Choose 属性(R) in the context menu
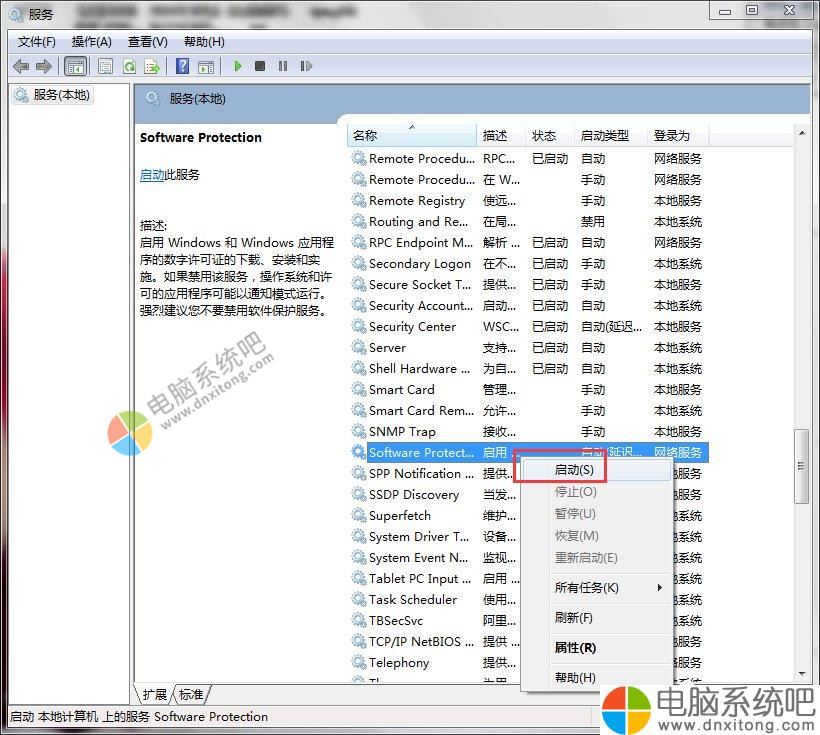This screenshot has width=820, height=735. point(597,648)
